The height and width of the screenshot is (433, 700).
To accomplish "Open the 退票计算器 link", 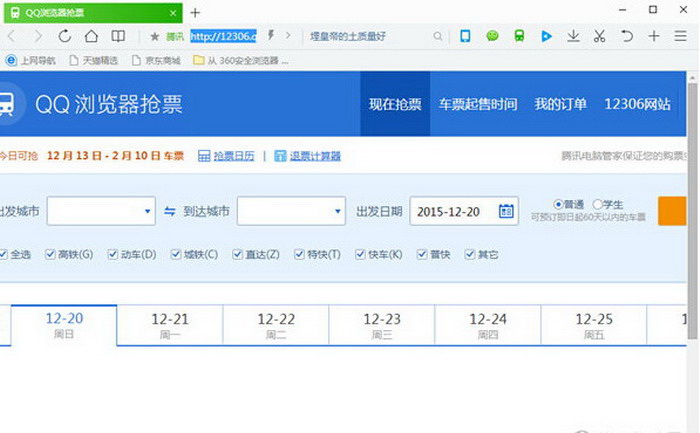I will tap(315, 156).
